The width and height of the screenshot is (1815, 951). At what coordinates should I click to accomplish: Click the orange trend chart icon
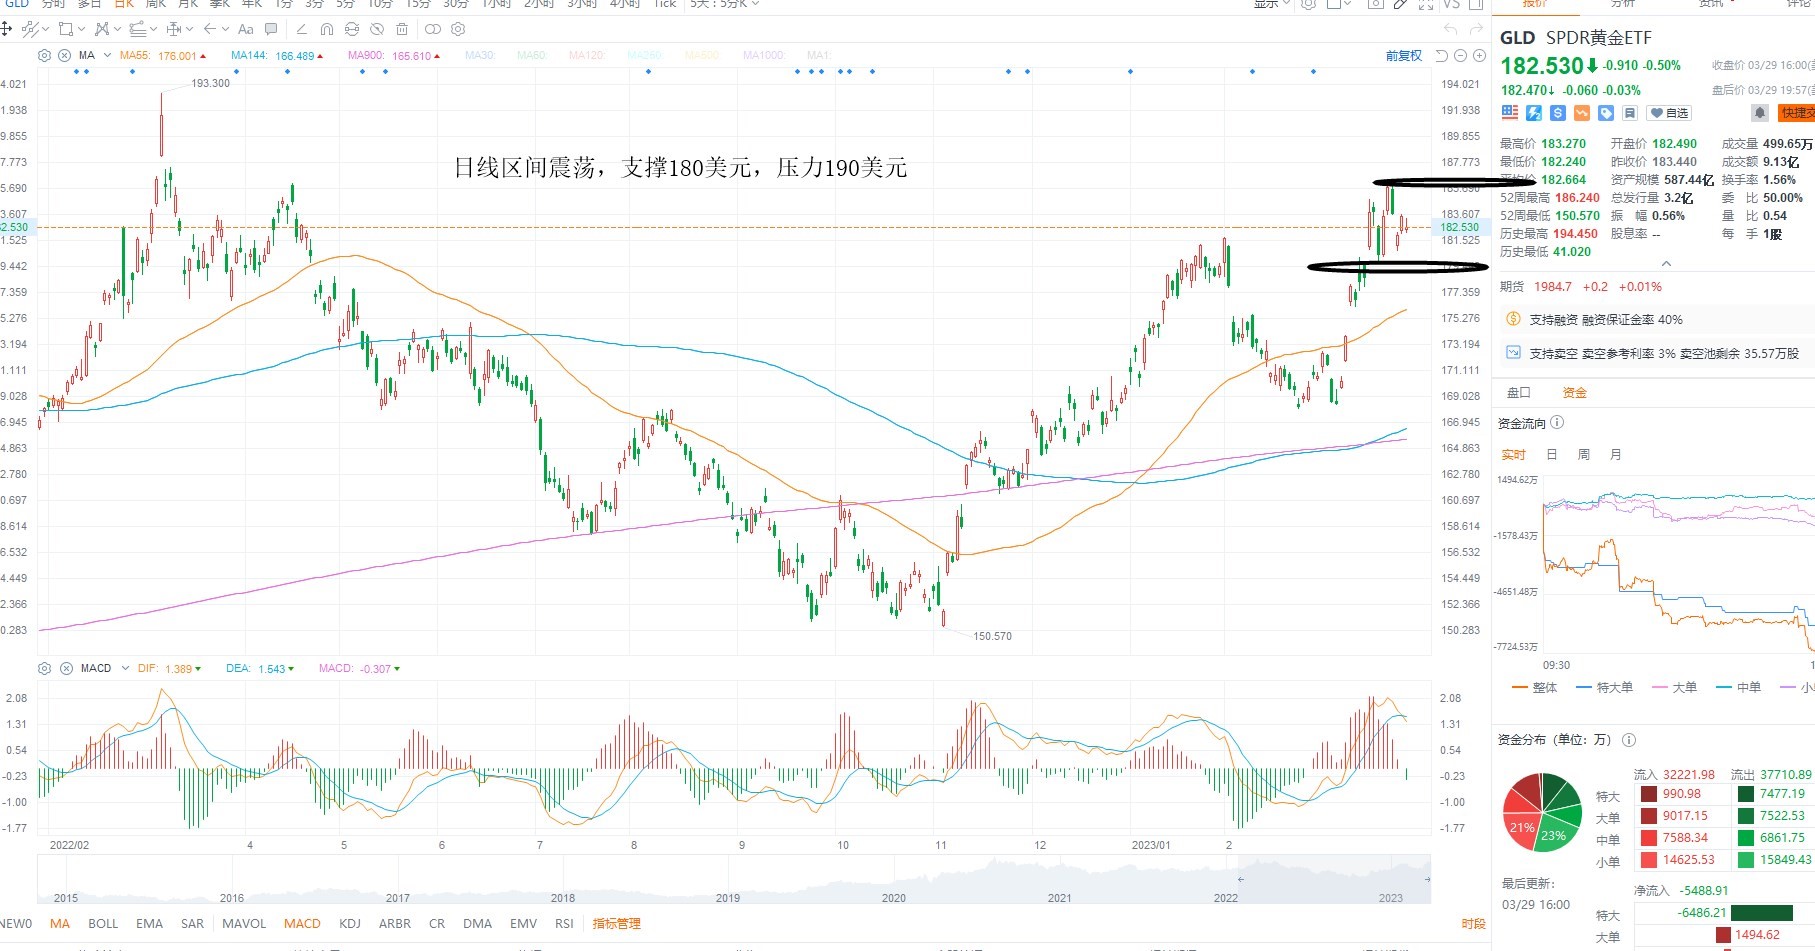click(x=1582, y=113)
